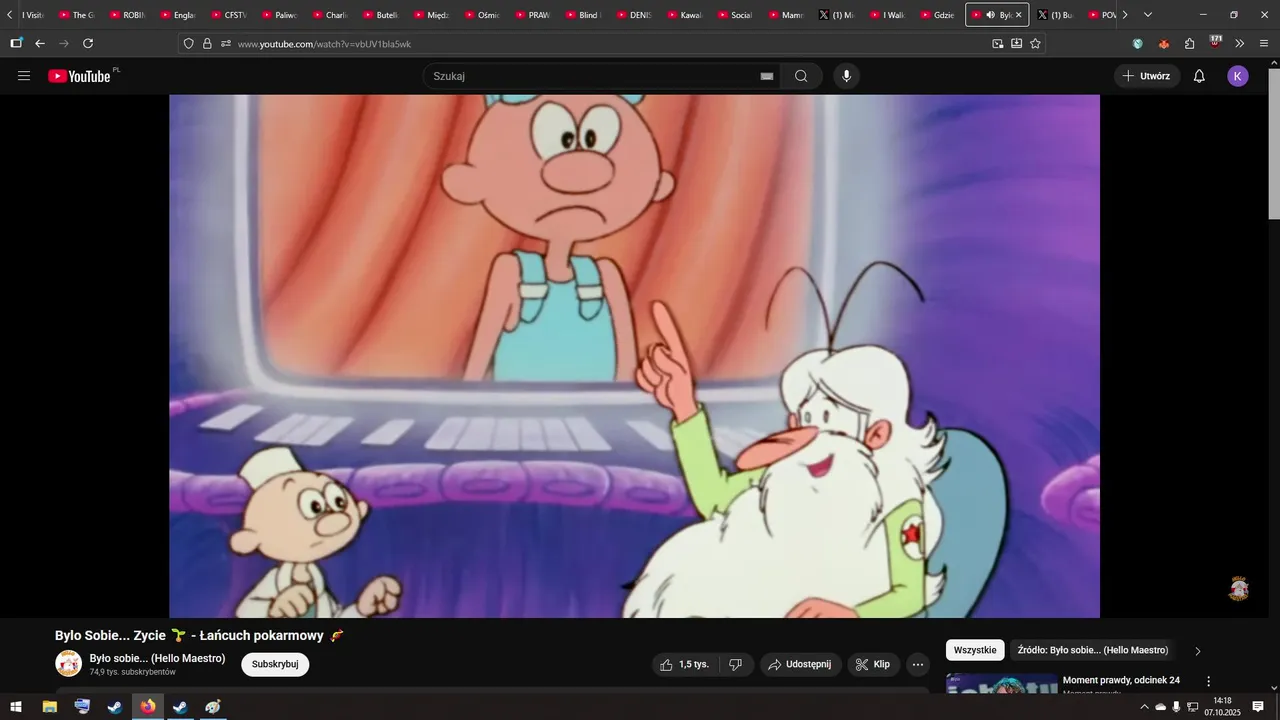The image size is (1280, 720).
Task: Dislike the video with thumbs down
Action: pyautogui.click(x=736, y=664)
